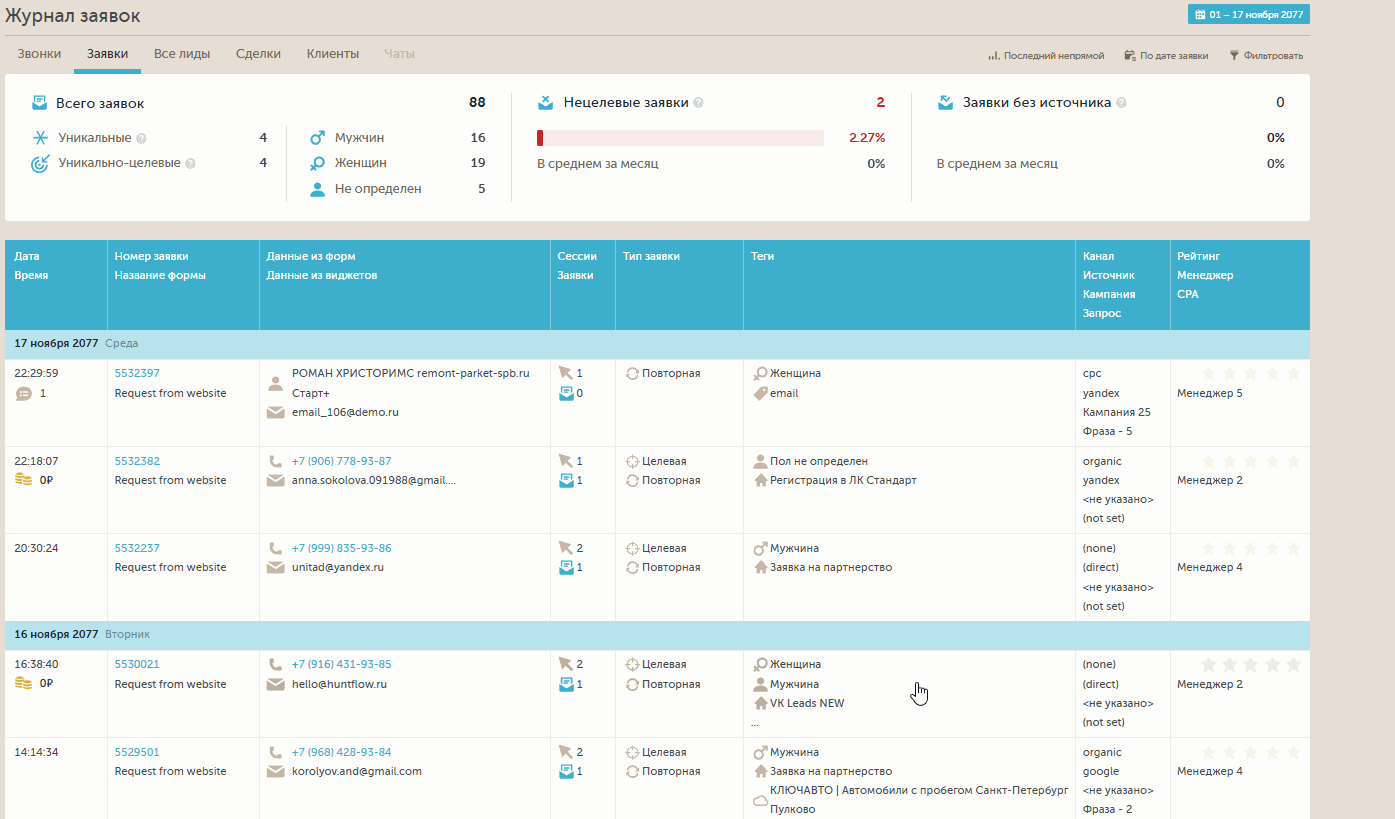1395x819 pixels.
Task: Click the Всего заявок envelope icon
Action: coord(40,103)
